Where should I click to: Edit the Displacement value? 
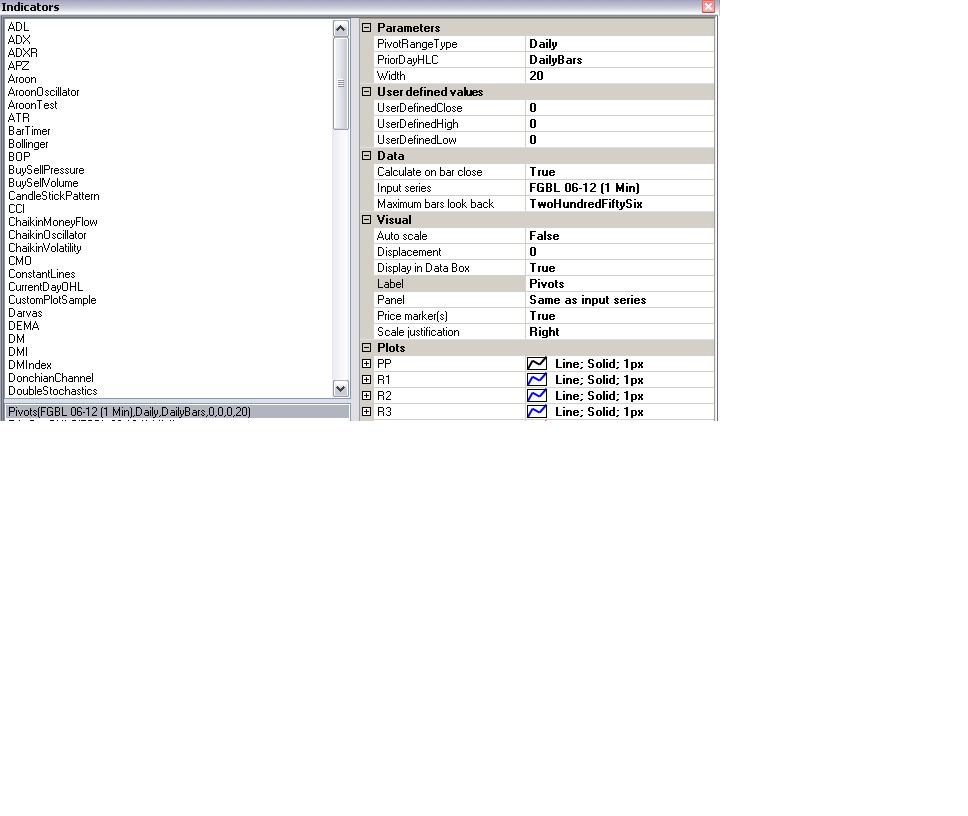[620, 252]
